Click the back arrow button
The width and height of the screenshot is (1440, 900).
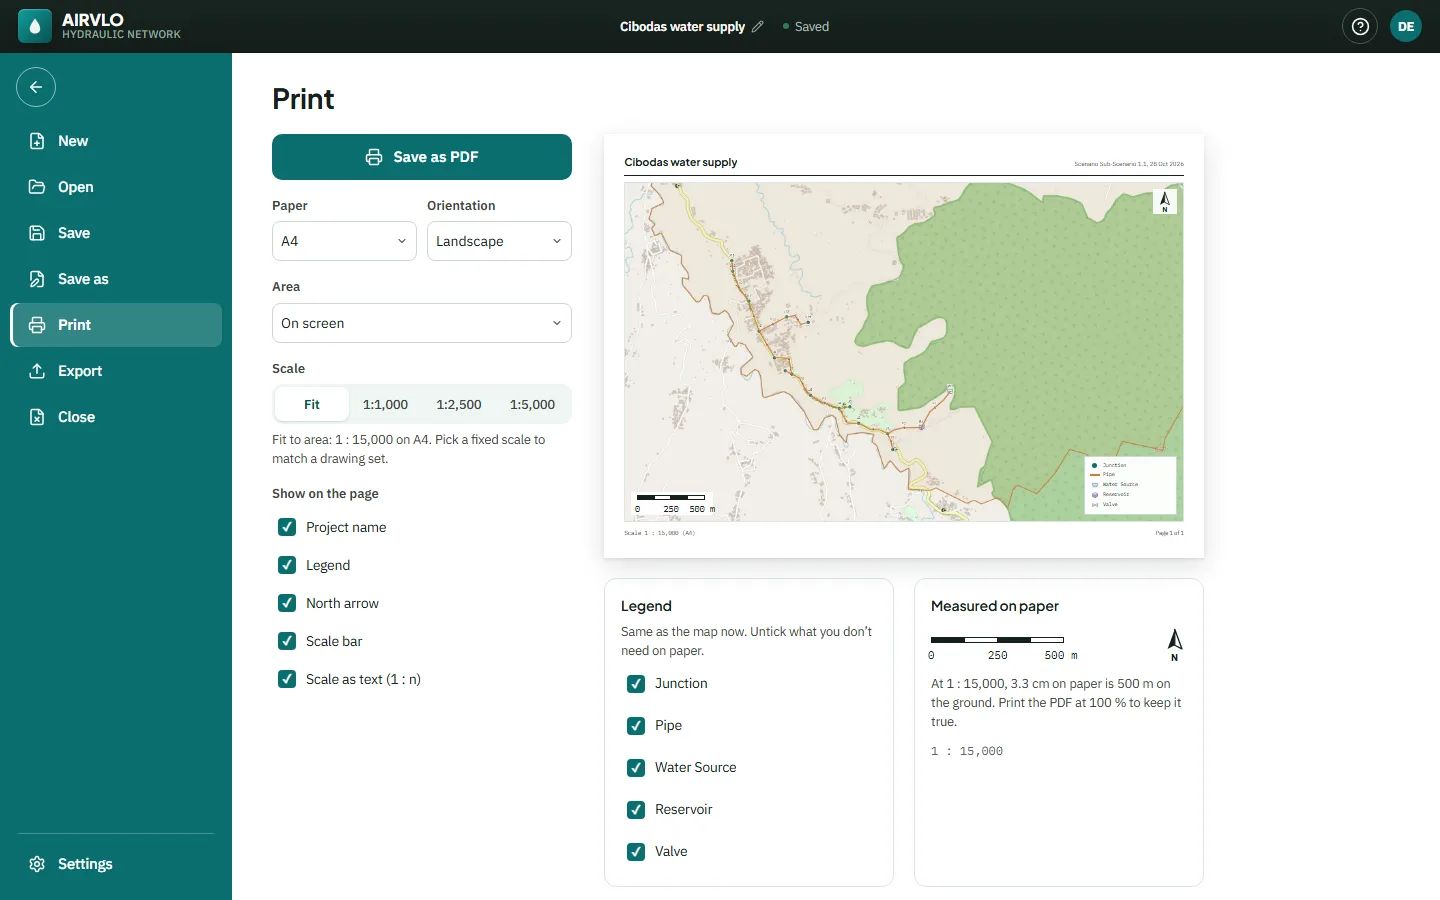pos(36,87)
